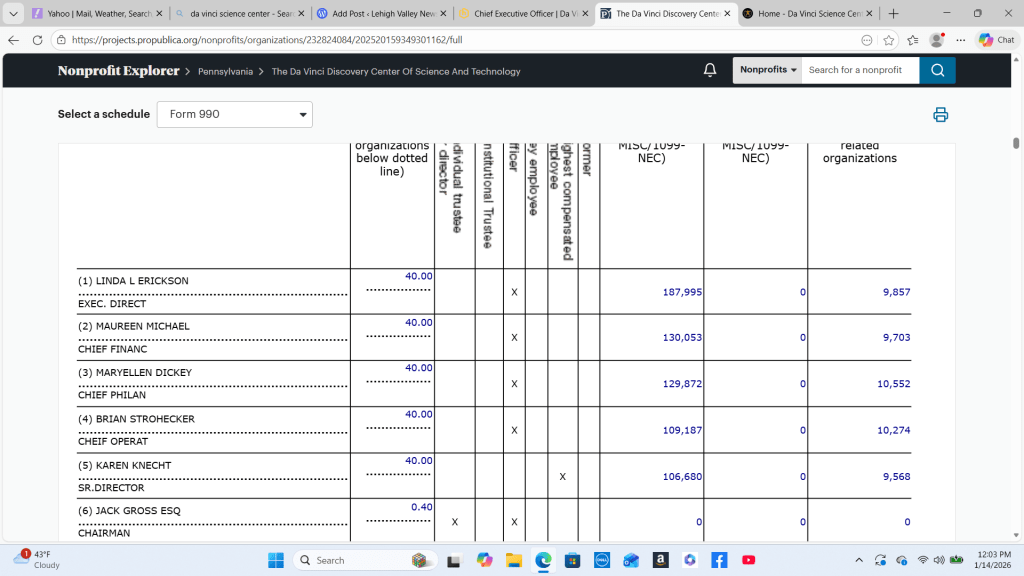The image size is (1024, 576).
Task: Click the notification bell icon
Action: tap(710, 70)
